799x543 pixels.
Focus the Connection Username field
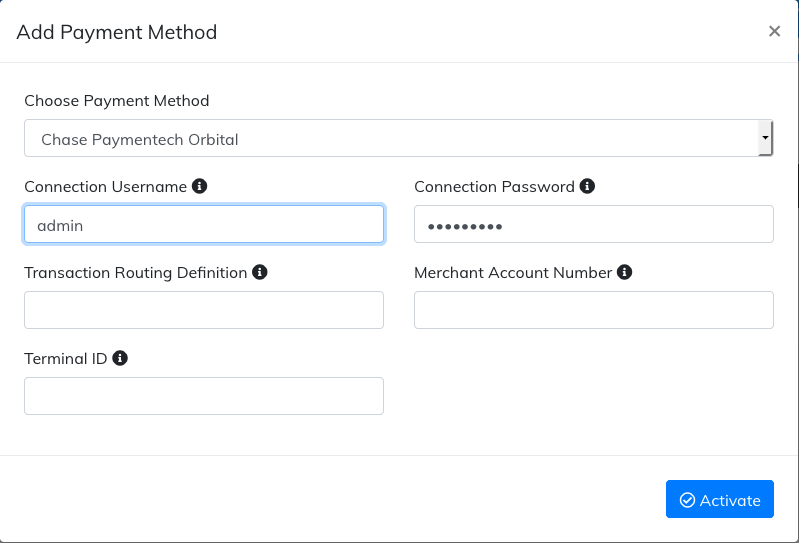click(x=204, y=224)
